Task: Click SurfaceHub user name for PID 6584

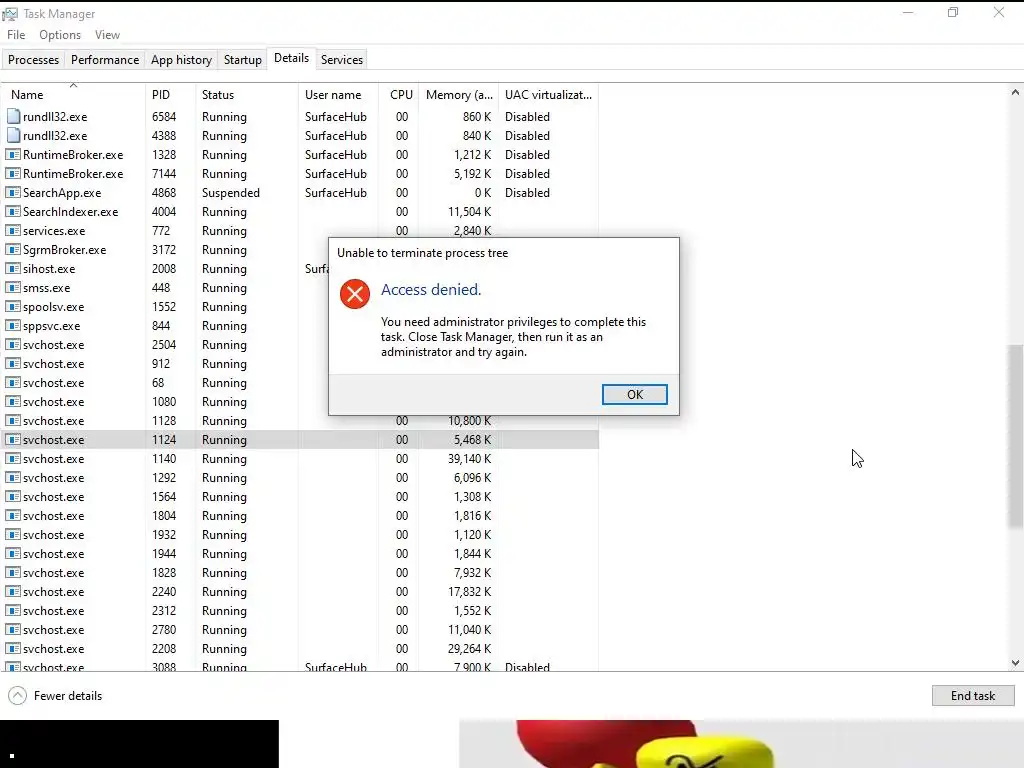Action: [x=336, y=116]
